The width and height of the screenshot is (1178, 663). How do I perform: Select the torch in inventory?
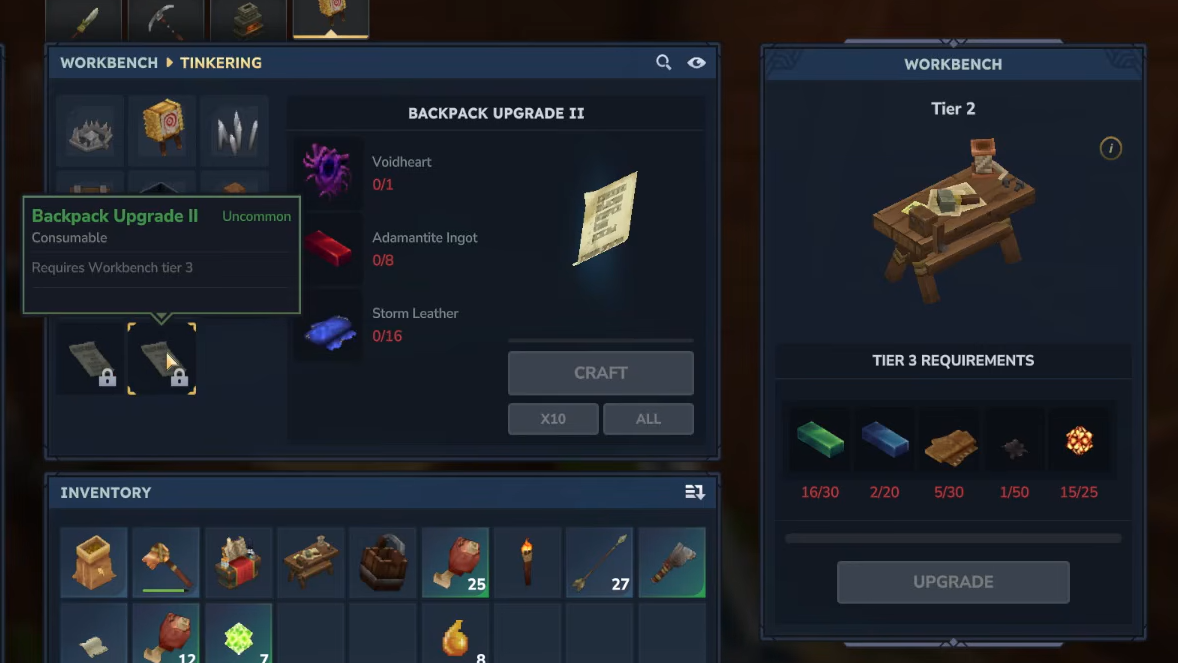tap(527, 562)
